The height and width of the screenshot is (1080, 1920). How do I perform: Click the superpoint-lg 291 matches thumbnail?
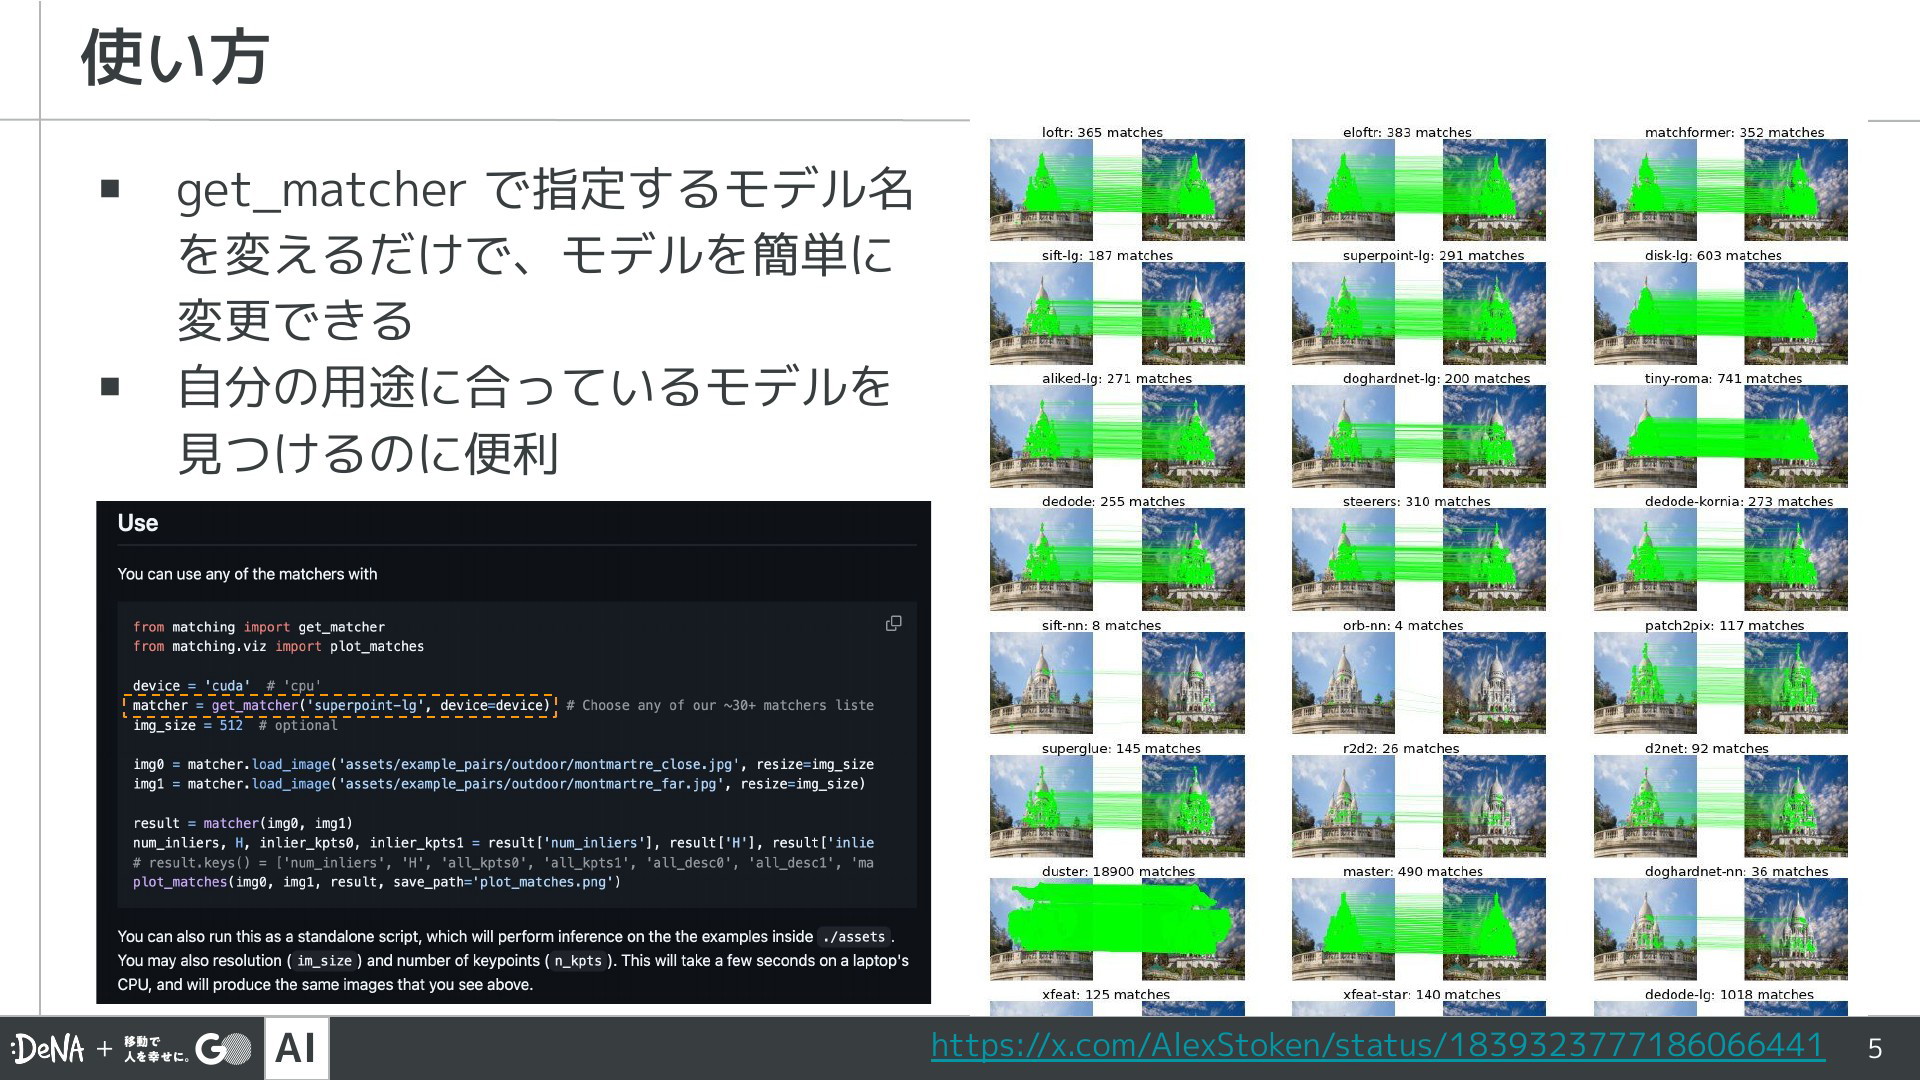tap(1419, 313)
